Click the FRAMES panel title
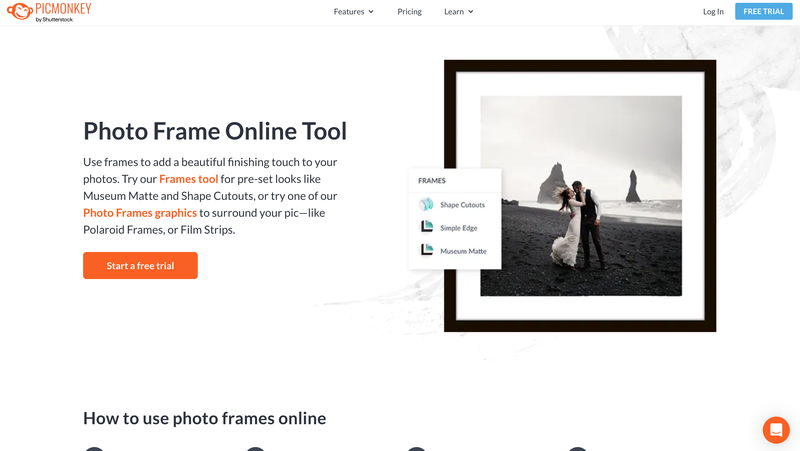 click(x=432, y=181)
